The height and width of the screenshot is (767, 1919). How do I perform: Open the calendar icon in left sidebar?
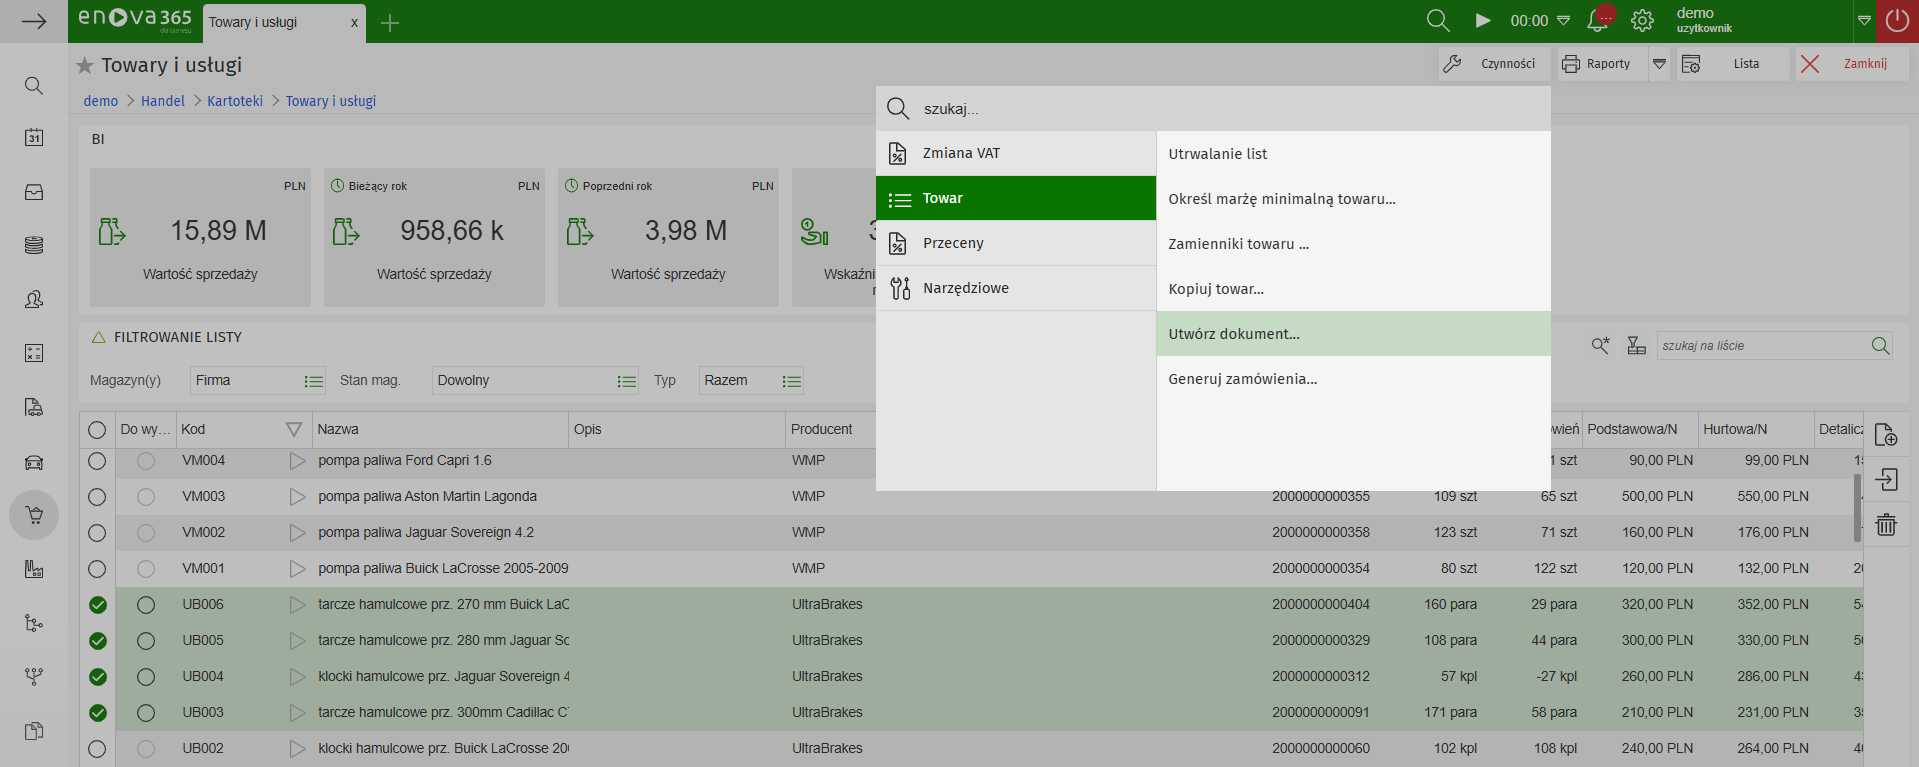click(x=34, y=138)
